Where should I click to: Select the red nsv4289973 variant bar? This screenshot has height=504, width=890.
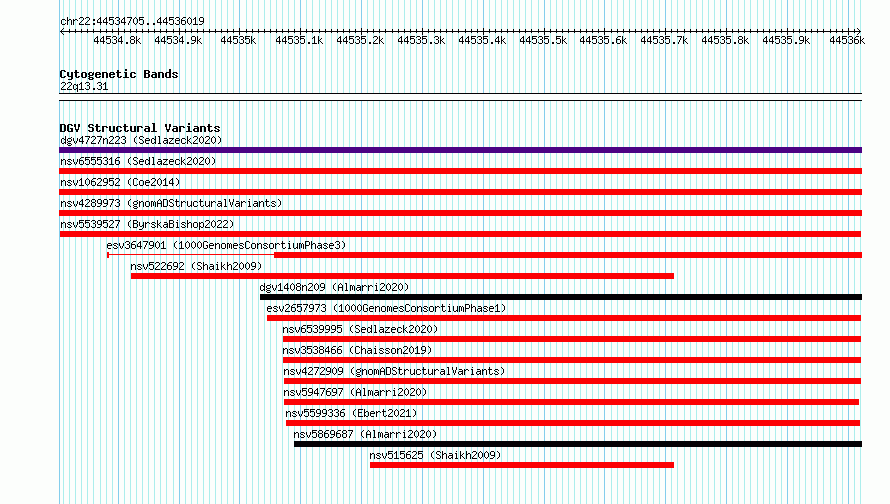tap(460, 213)
